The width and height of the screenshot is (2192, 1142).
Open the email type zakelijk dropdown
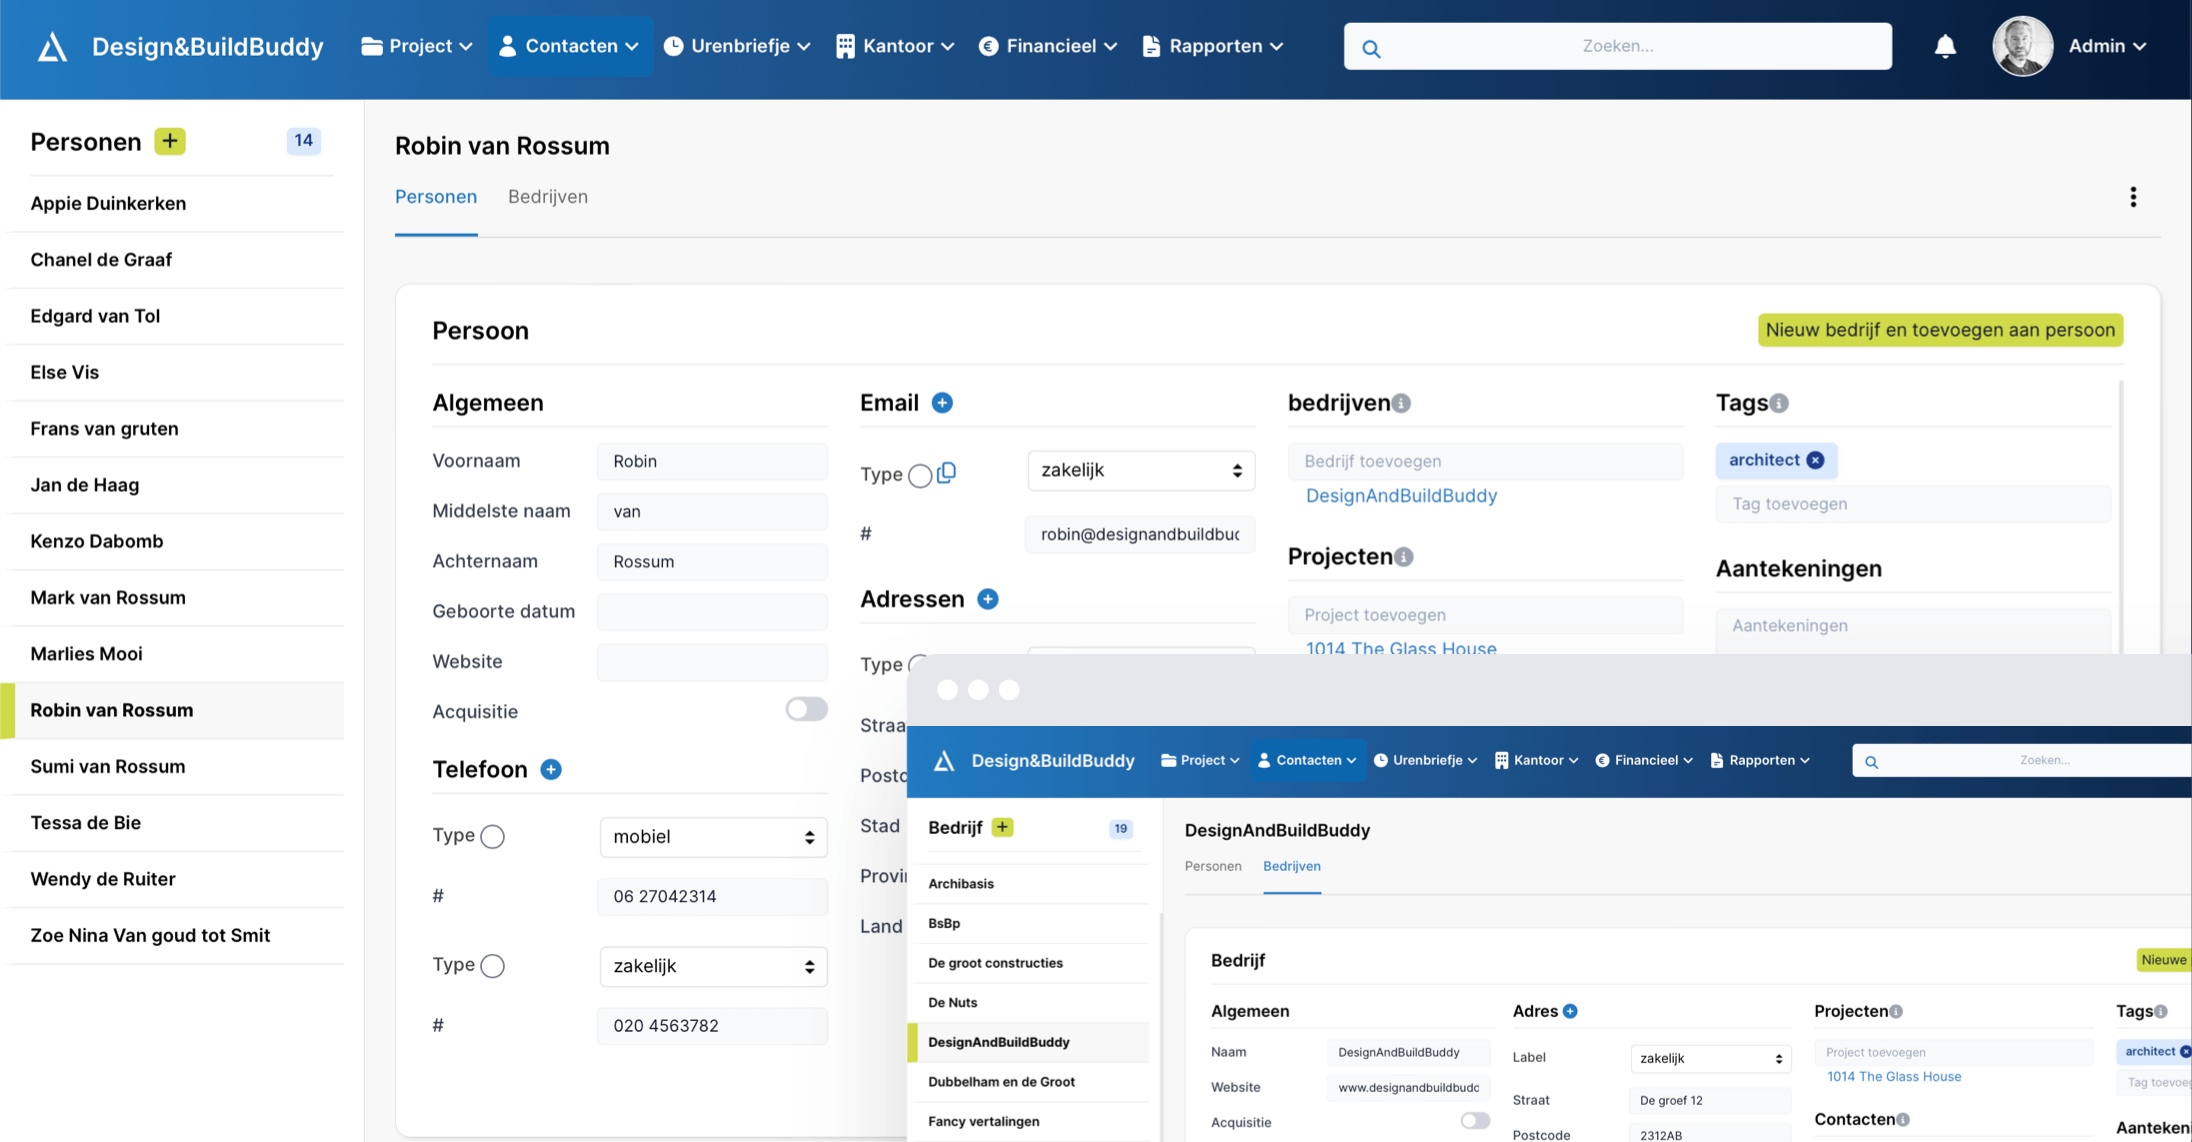coord(1141,471)
